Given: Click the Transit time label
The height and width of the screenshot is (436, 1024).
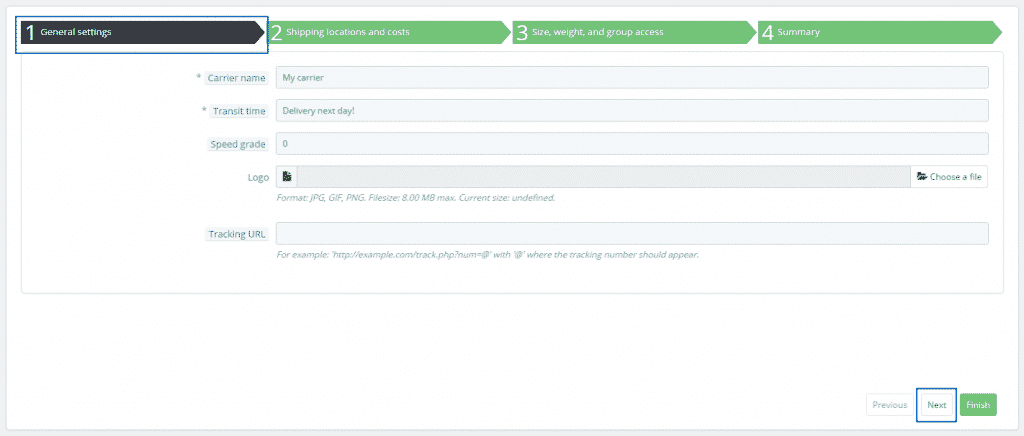Looking at the screenshot, I should point(239,111).
